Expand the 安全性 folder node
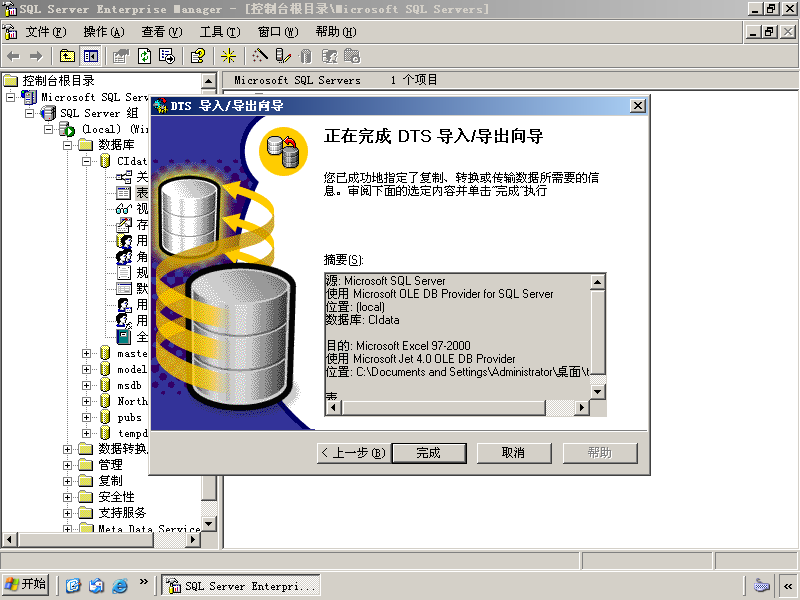Viewport: 800px width, 600px height. tap(67, 497)
